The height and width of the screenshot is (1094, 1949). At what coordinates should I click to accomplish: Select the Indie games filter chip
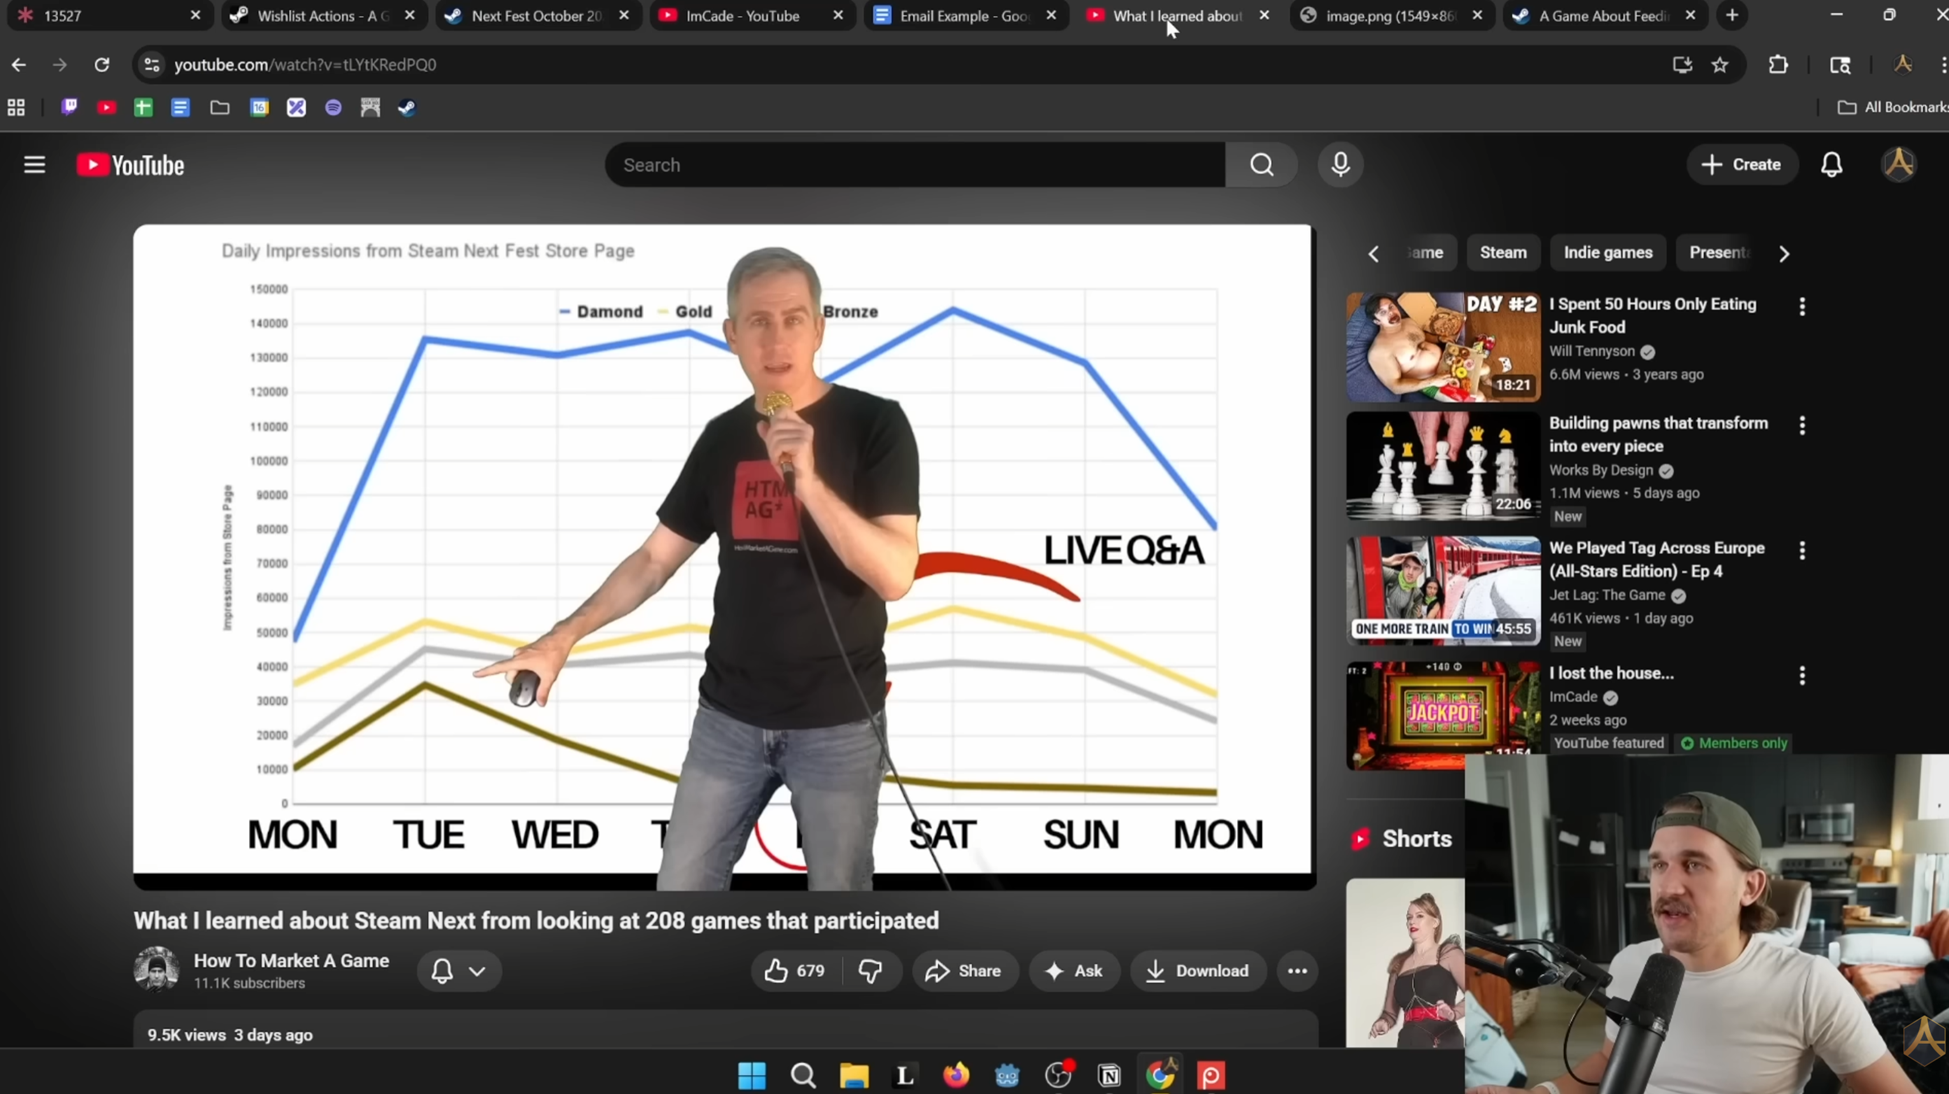tap(1607, 253)
